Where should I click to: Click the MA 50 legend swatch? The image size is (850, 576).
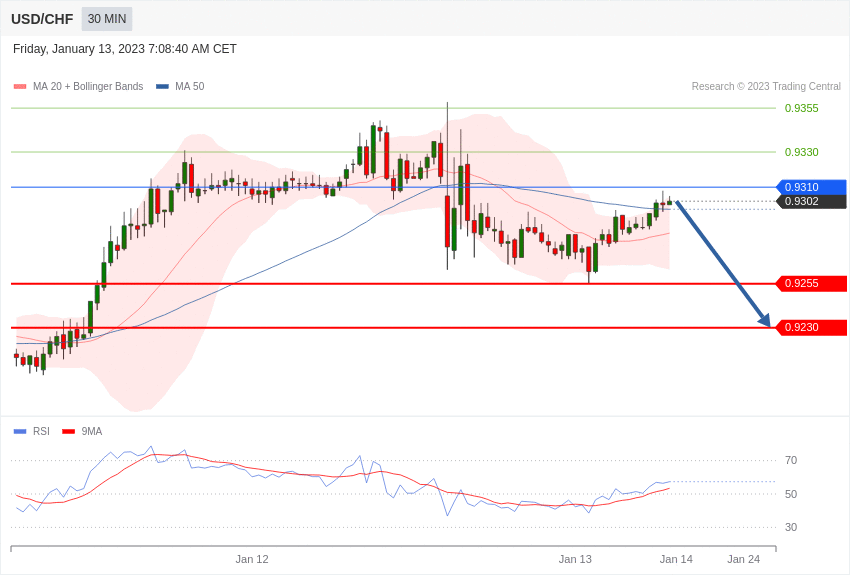pyautogui.click(x=162, y=86)
